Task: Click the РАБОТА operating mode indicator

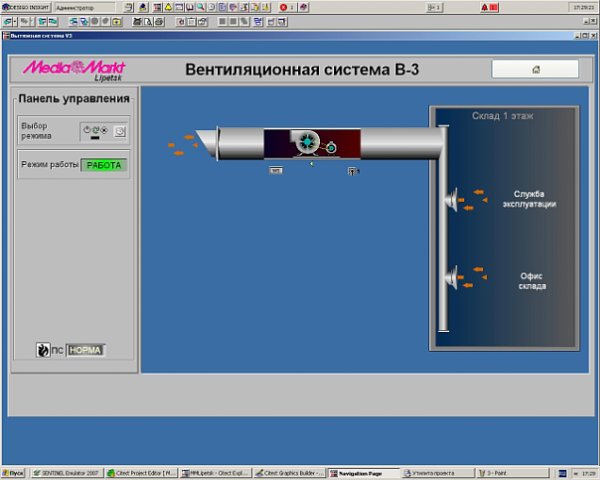Action: click(103, 164)
